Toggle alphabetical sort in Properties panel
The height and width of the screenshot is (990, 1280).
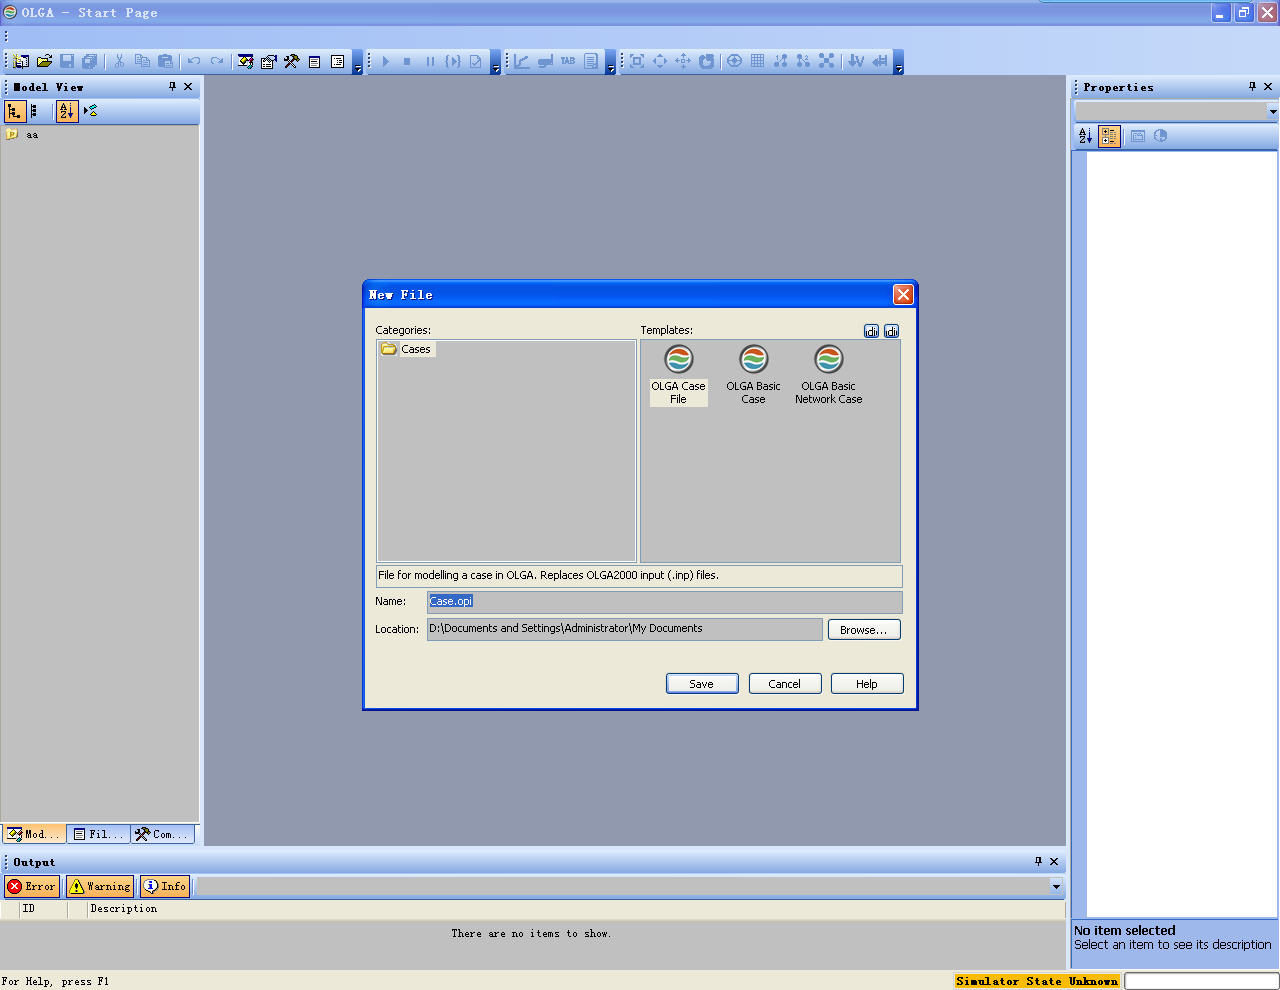click(x=1086, y=136)
